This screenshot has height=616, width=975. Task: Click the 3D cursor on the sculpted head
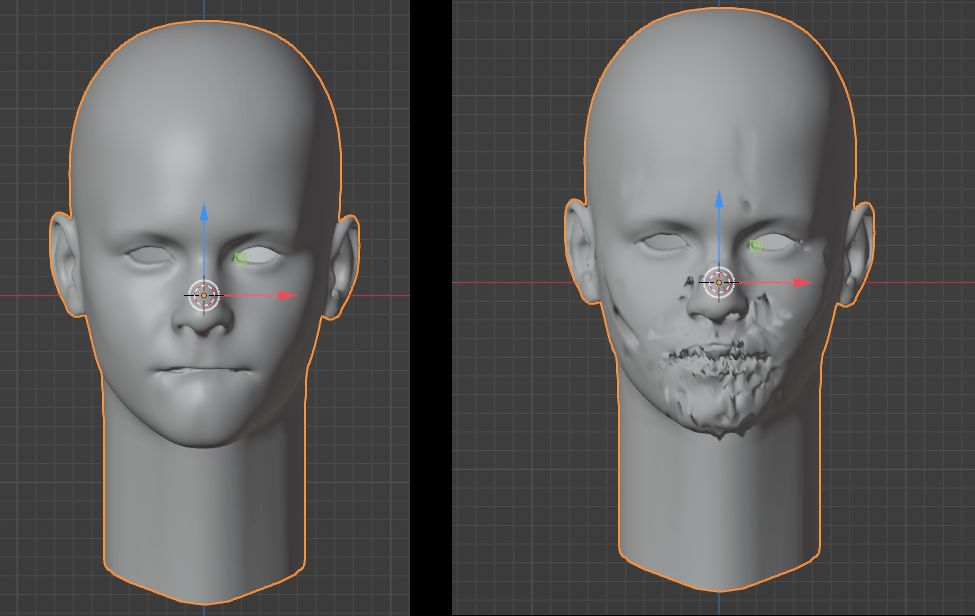coord(720,280)
